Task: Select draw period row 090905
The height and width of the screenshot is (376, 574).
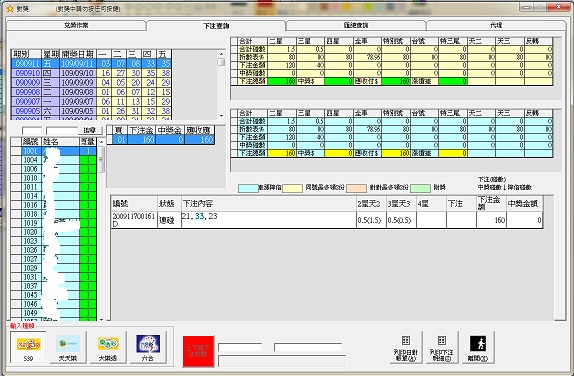Action: point(92,111)
